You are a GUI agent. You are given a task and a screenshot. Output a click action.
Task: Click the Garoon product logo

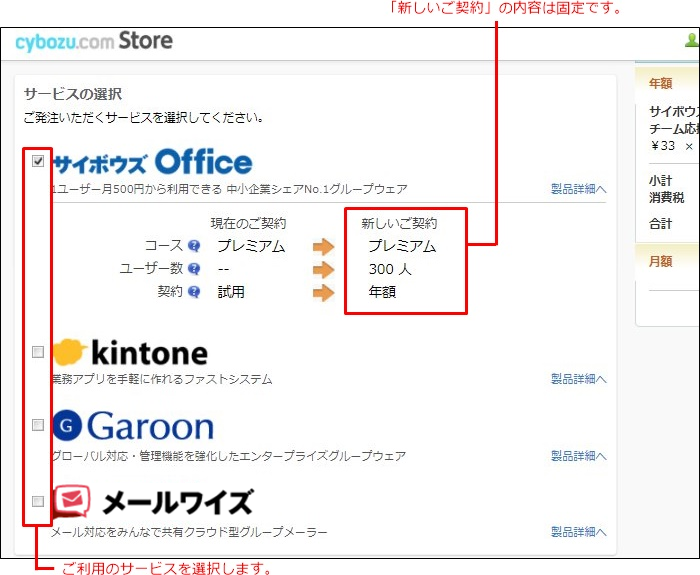tap(133, 426)
